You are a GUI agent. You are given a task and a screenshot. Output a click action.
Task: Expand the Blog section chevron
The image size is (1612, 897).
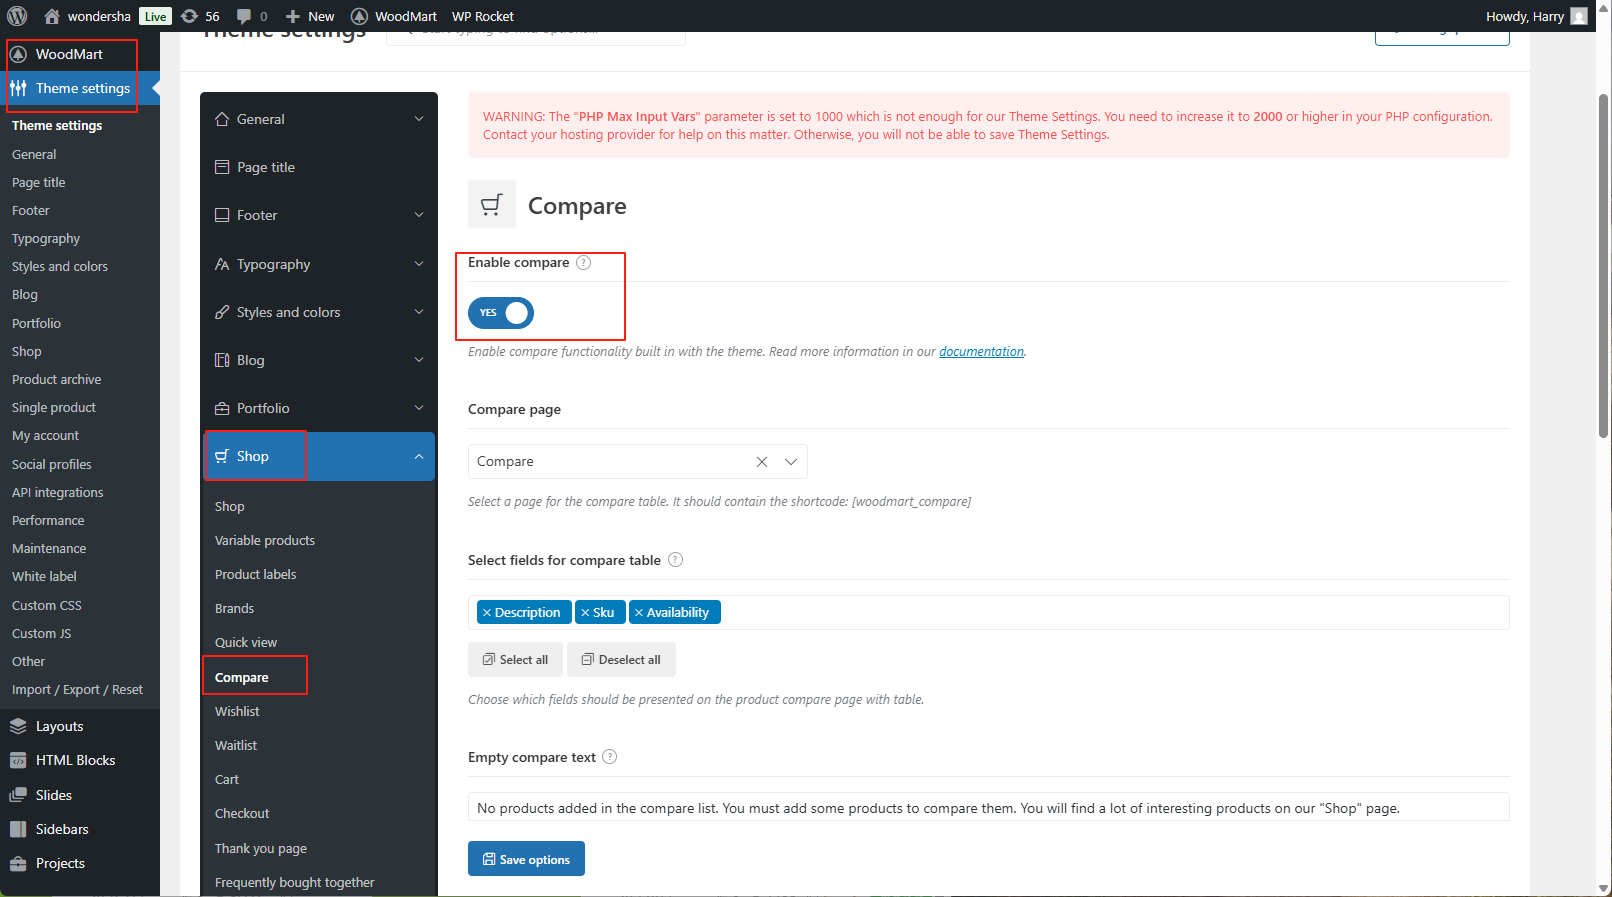(419, 360)
